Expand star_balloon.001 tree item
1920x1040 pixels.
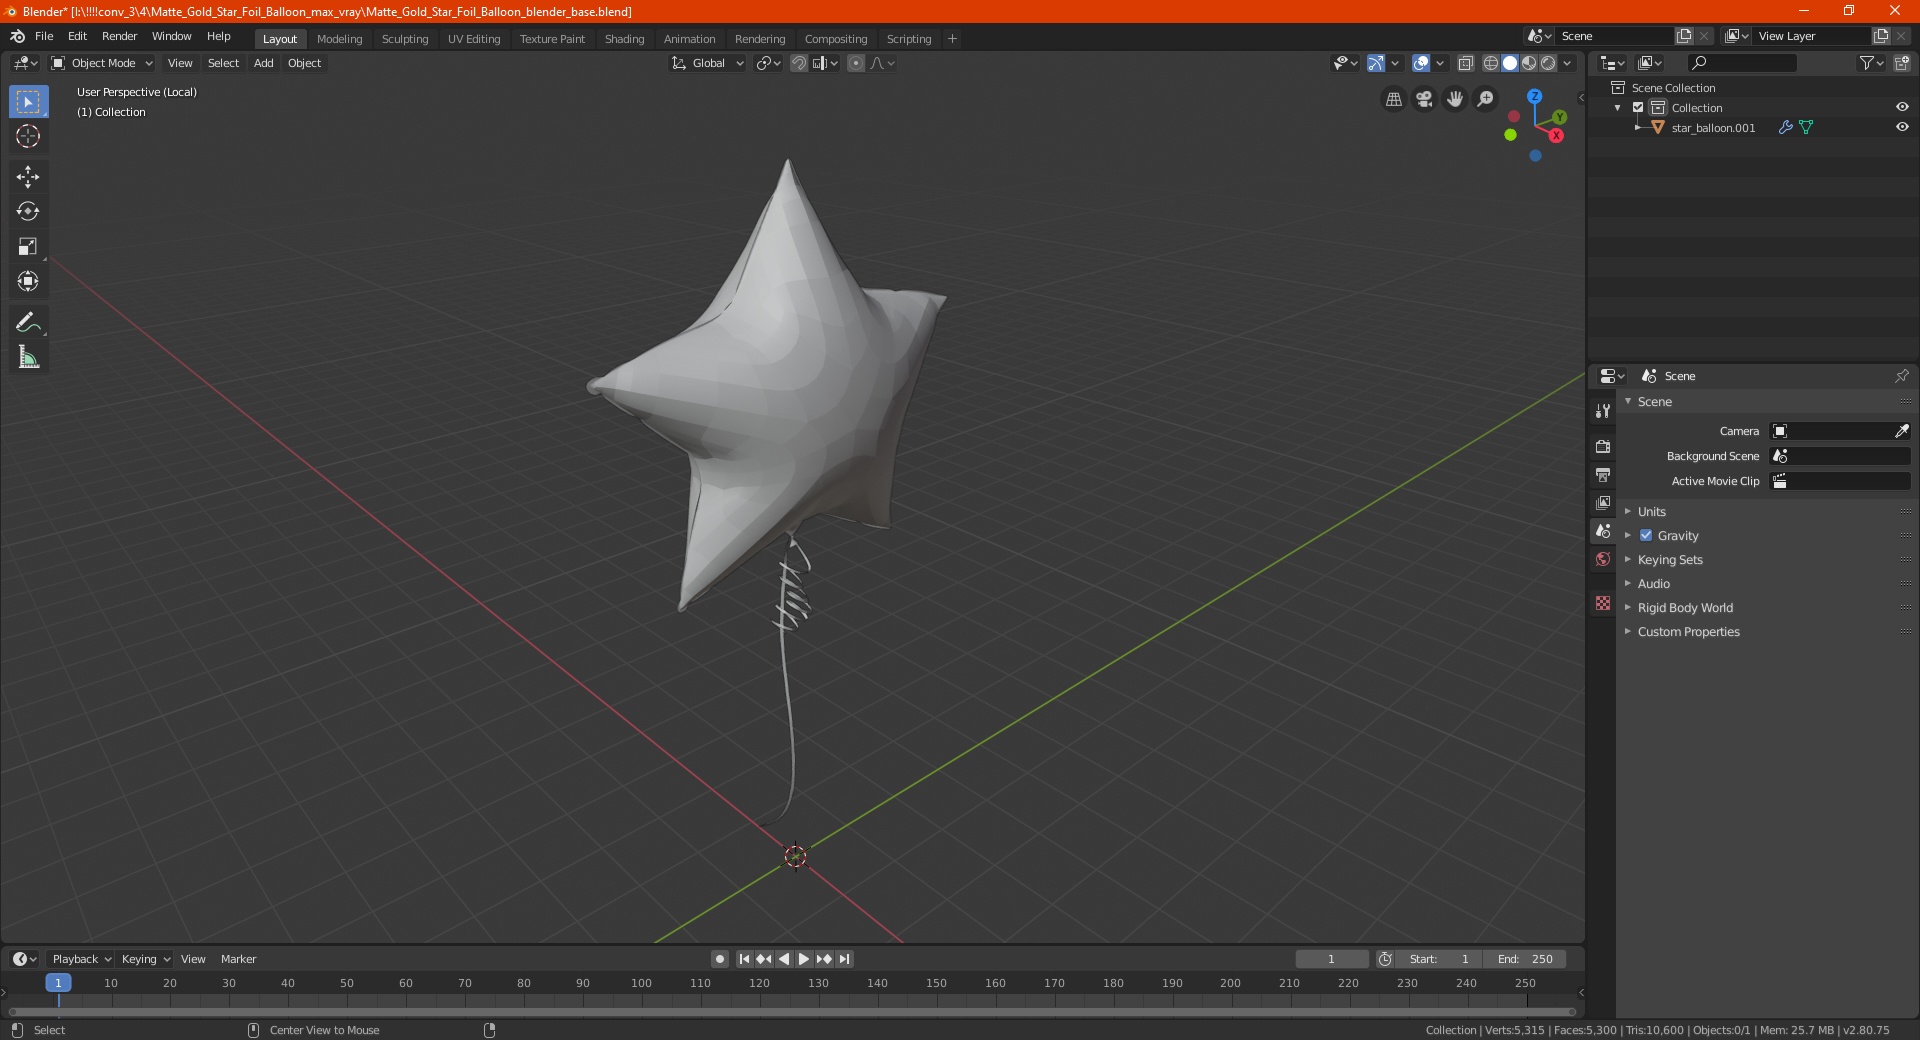(x=1637, y=127)
